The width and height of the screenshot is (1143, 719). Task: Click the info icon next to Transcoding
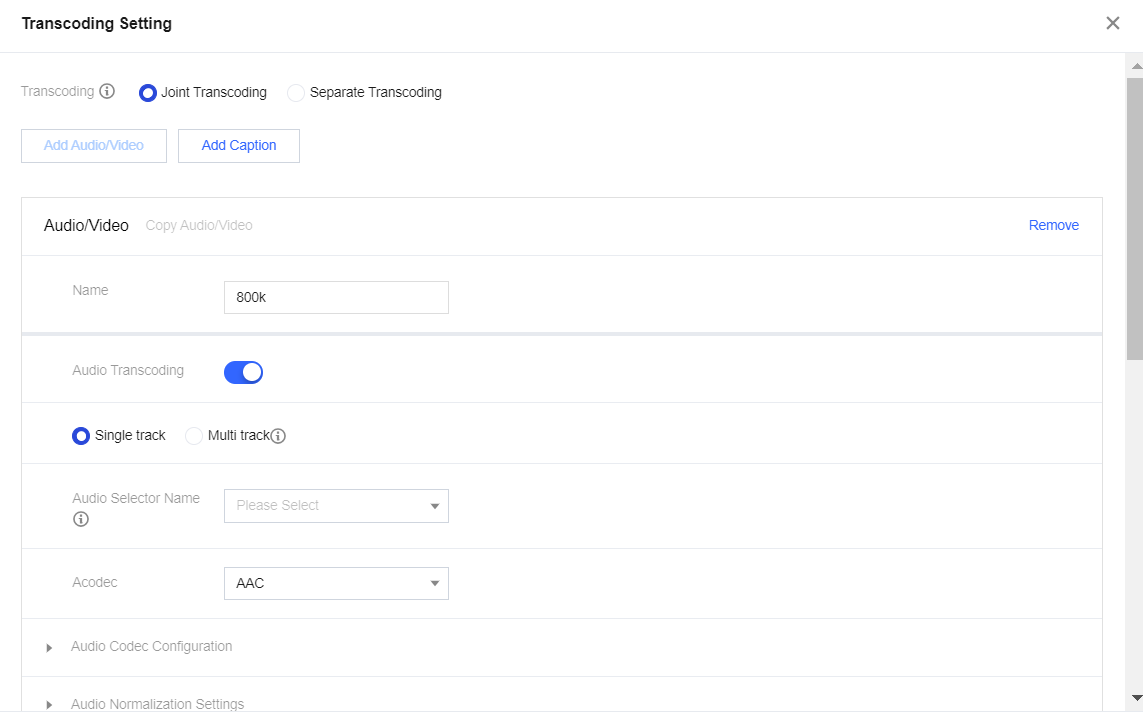tap(107, 91)
